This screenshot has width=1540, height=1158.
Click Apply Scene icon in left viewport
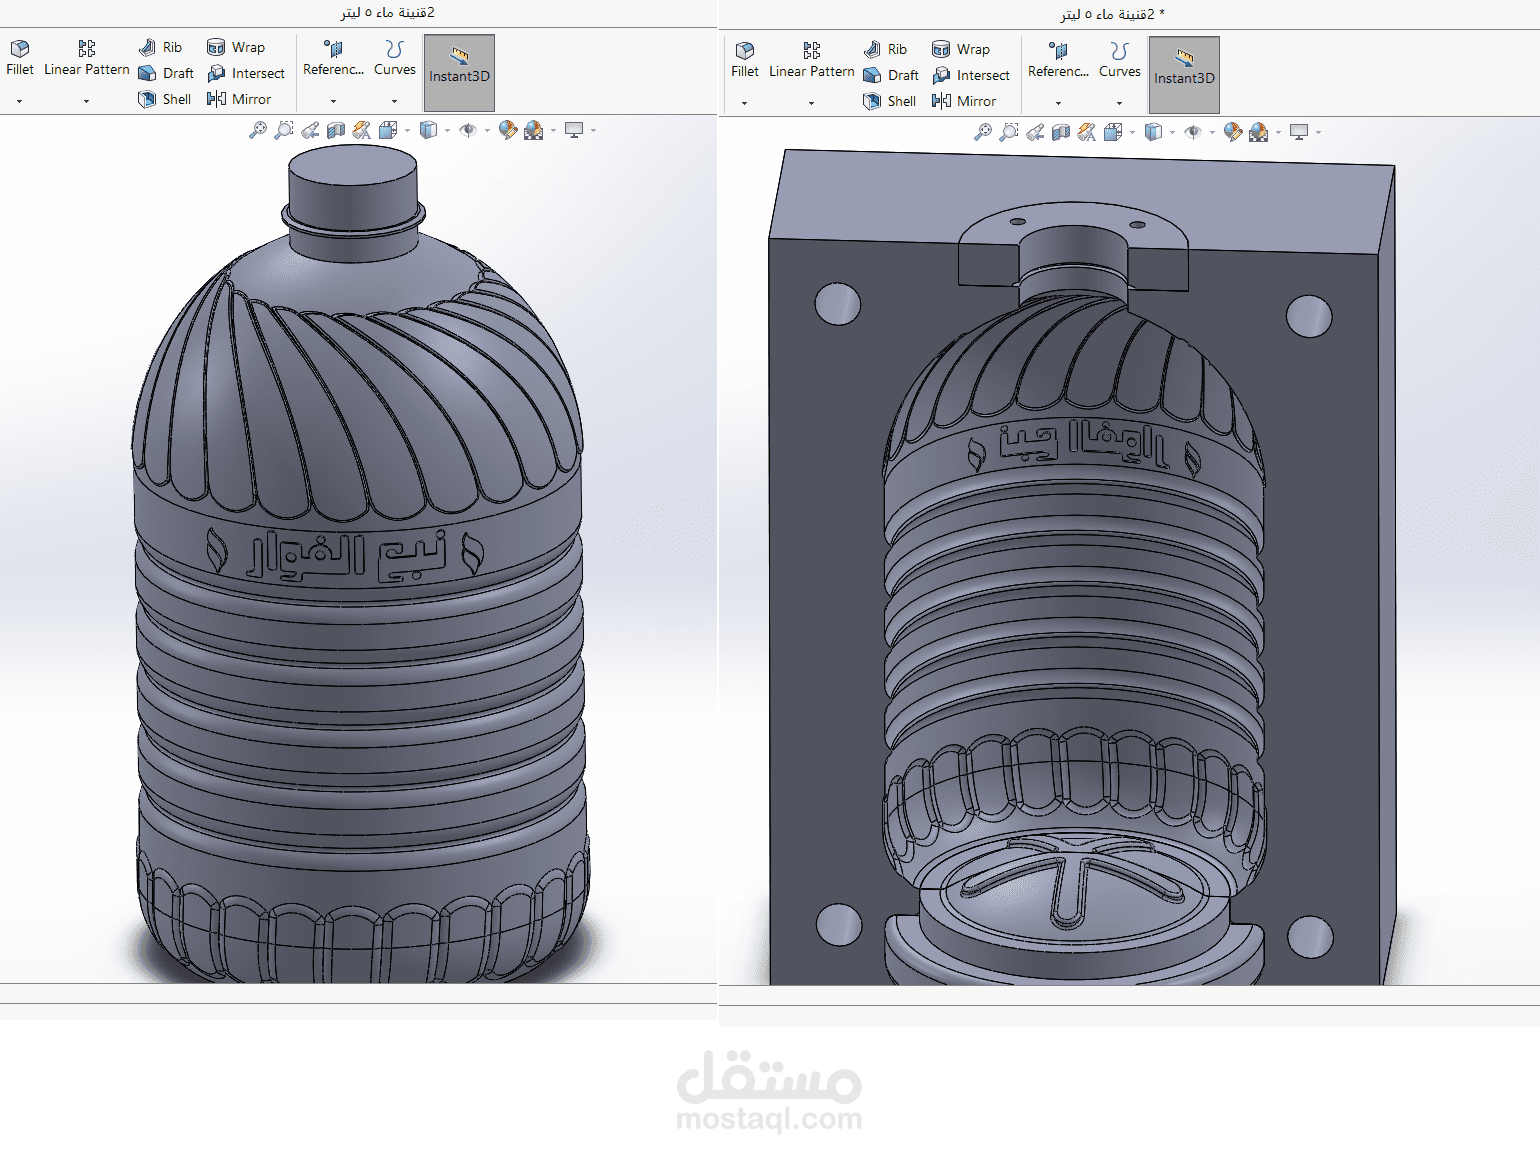click(x=533, y=131)
